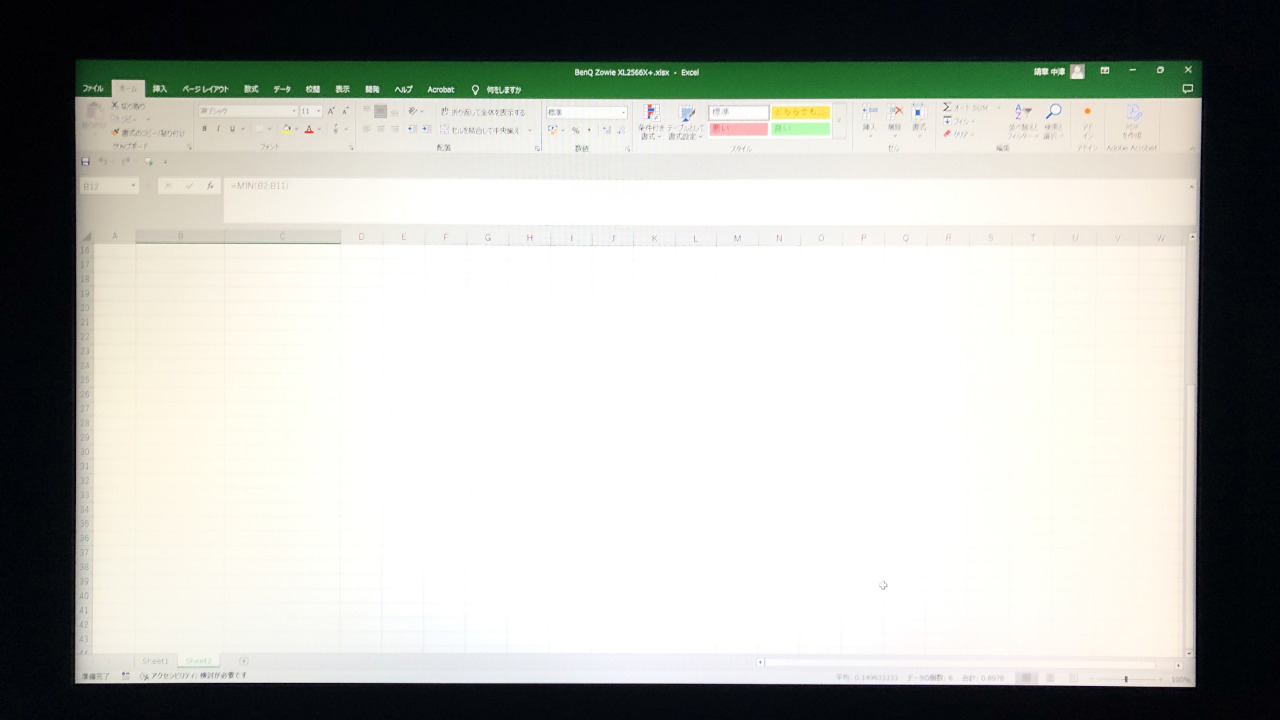Open Sort & Filter (並べ替えとフィルター)
1280x720 pixels.
1023,122
